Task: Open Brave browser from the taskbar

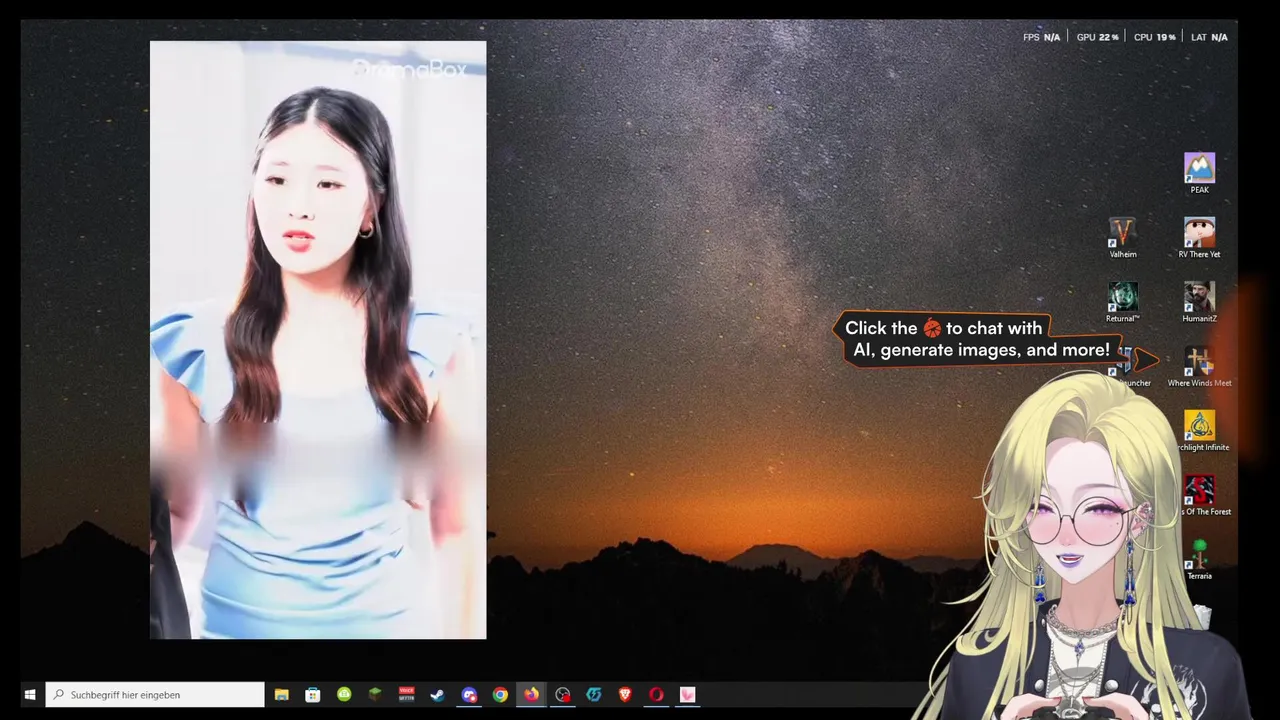Action: pyautogui.click(x=625, y=694)
